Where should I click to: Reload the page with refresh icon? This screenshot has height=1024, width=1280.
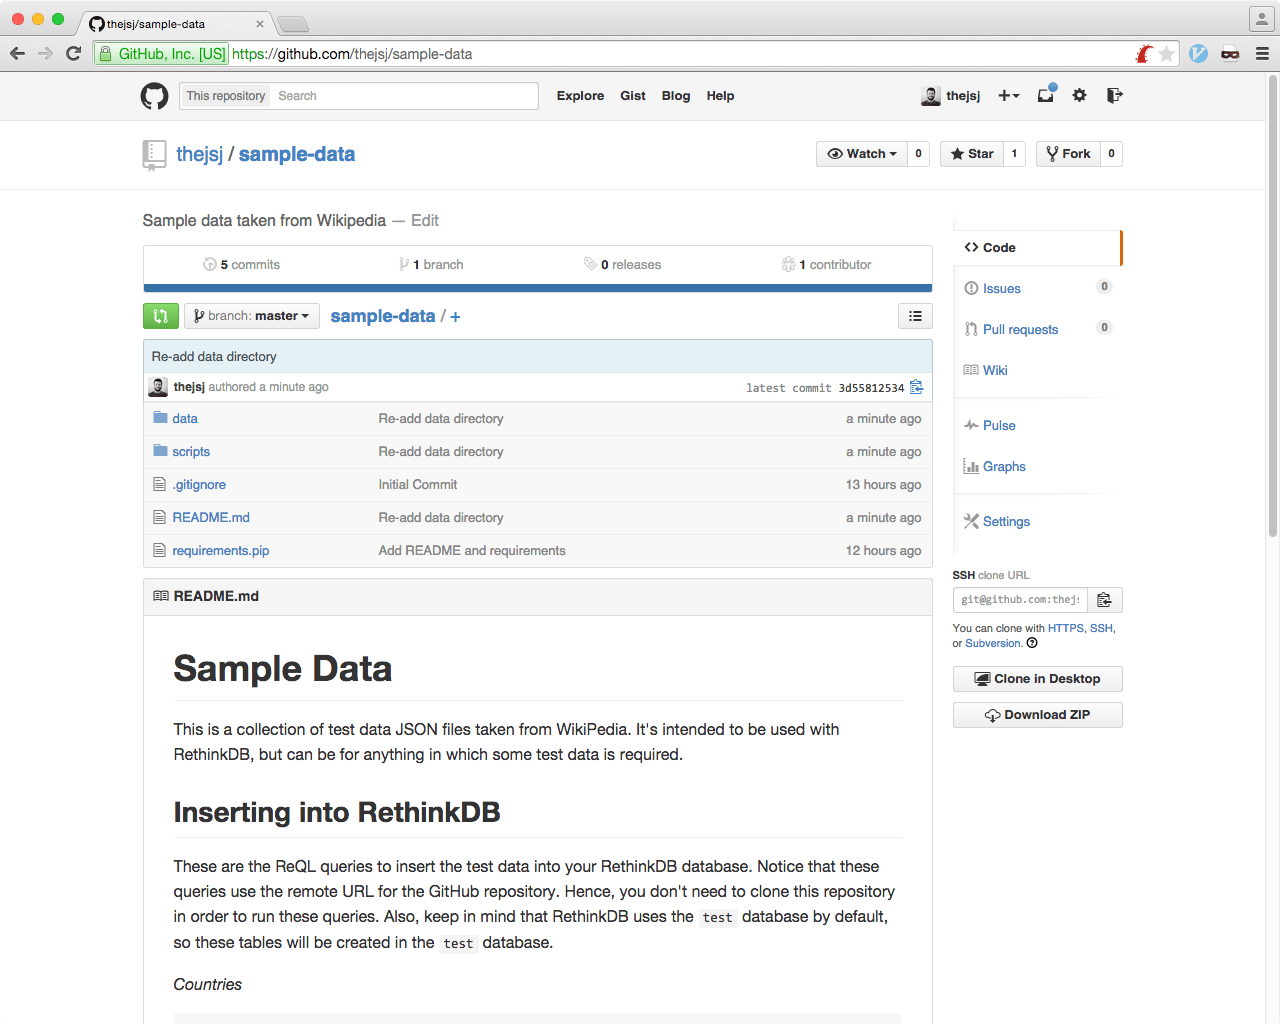(x=73, y=54)
